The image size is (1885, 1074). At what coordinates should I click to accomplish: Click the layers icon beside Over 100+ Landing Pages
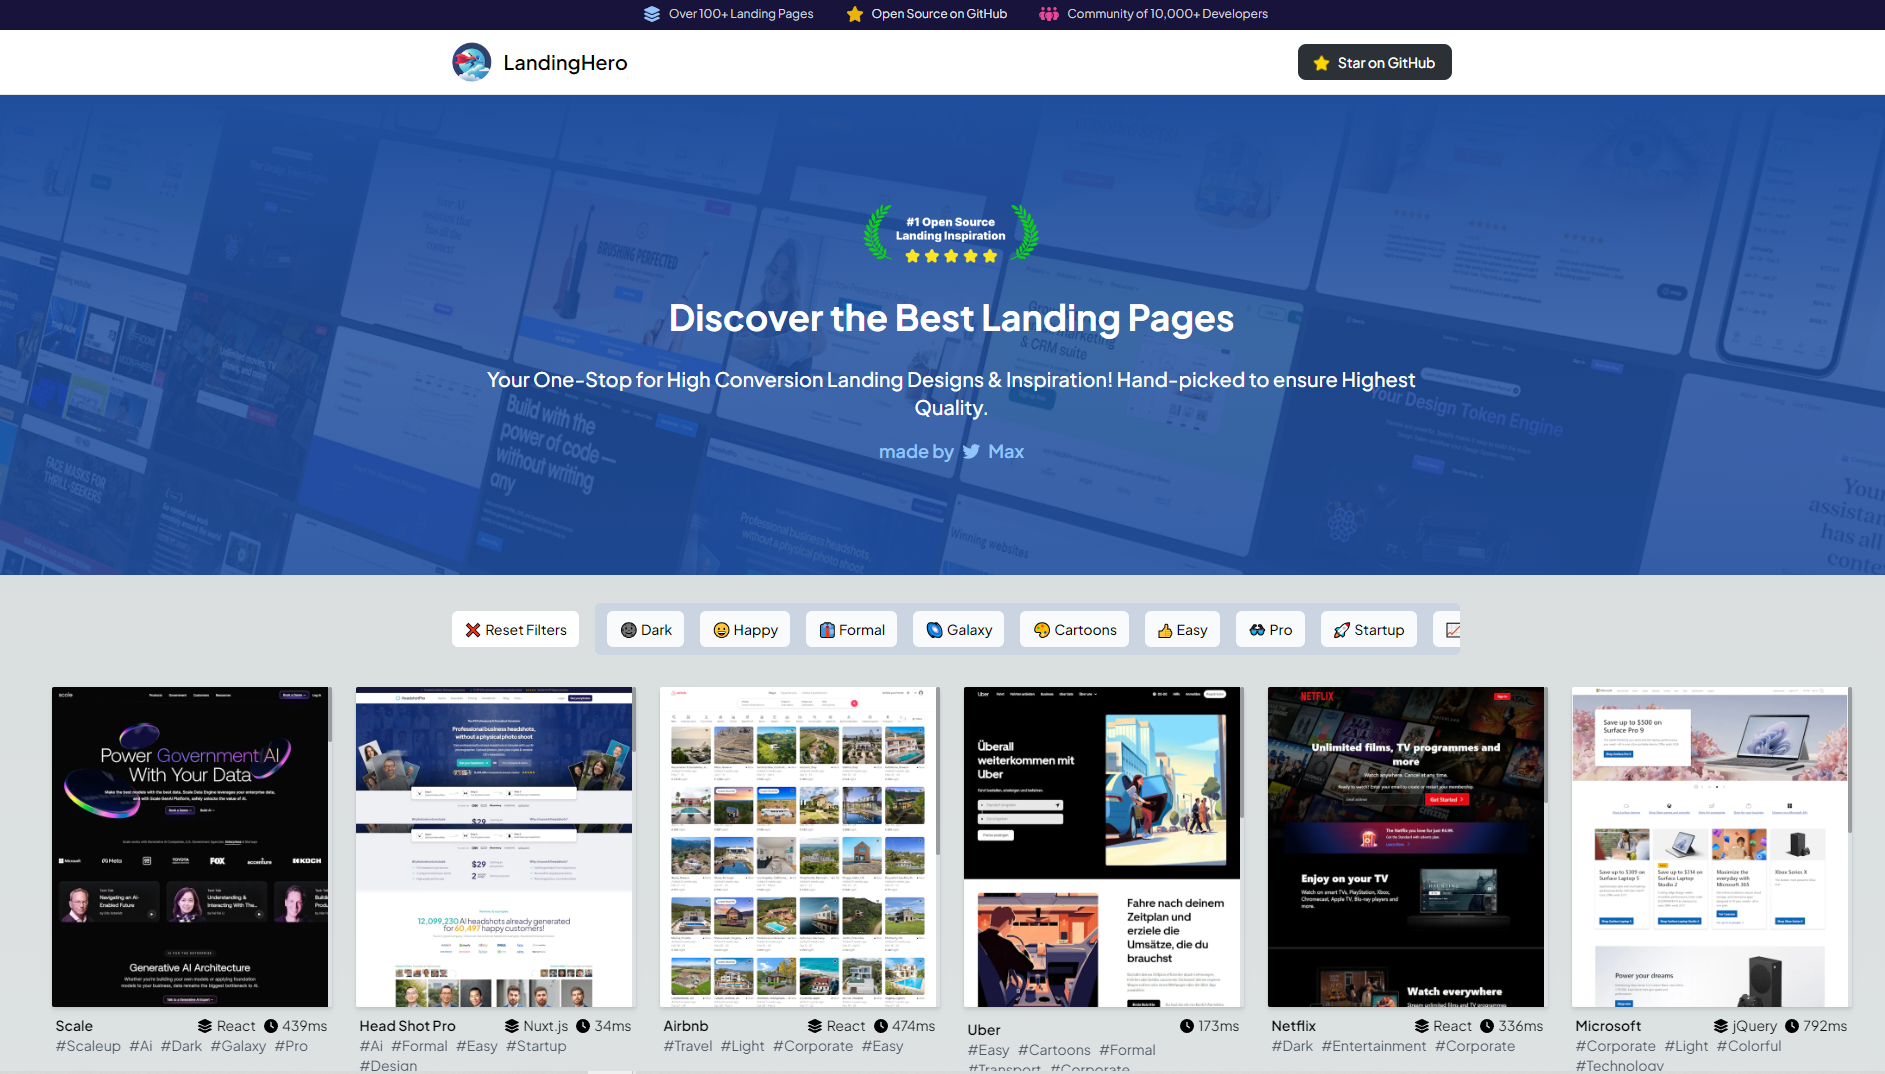(x=652, y=14)
